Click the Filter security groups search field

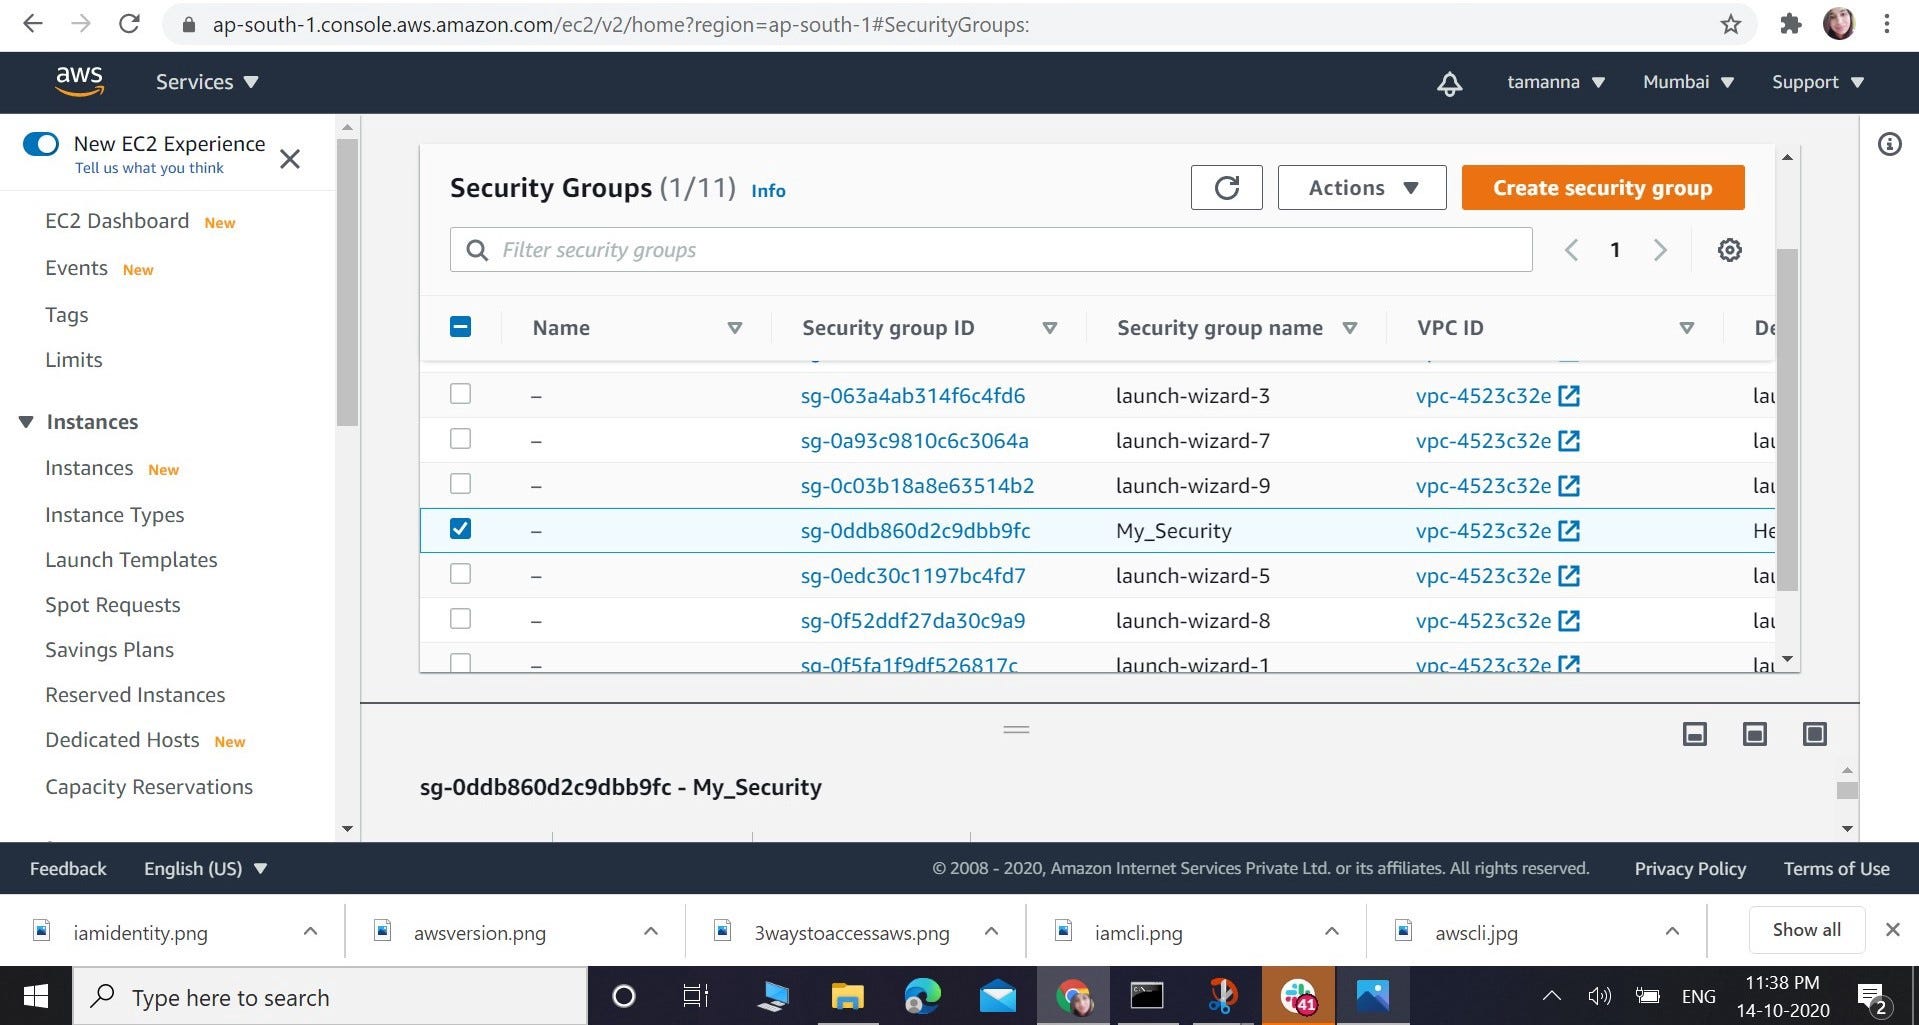[991, 250]
